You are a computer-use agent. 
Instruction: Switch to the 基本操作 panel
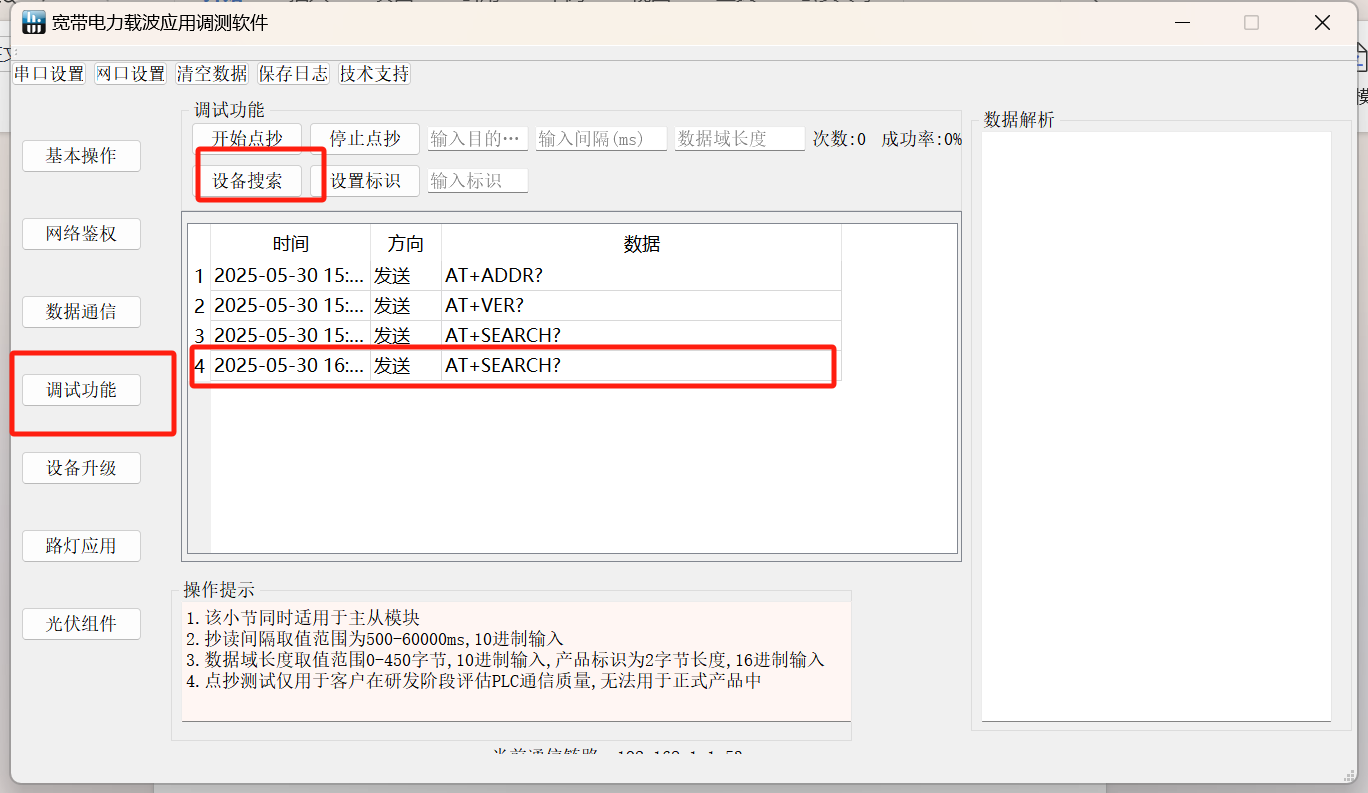pyautogui.click(x=81, y=155)
